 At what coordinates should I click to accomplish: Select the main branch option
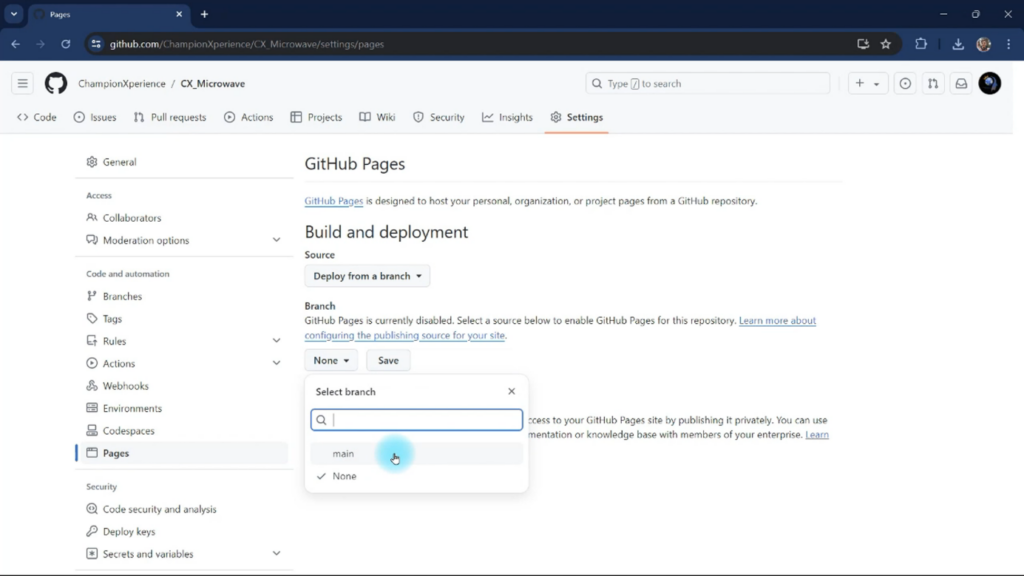(x=417, y=453)
